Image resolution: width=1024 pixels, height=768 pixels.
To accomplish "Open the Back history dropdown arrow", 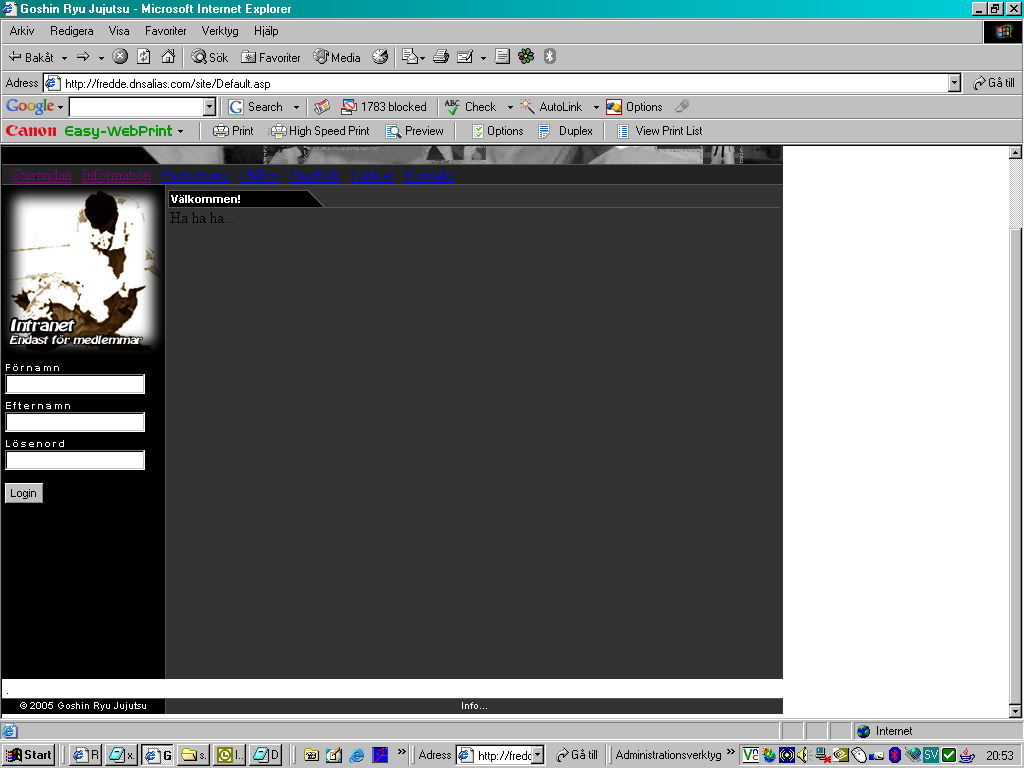I will pos(64,58).
